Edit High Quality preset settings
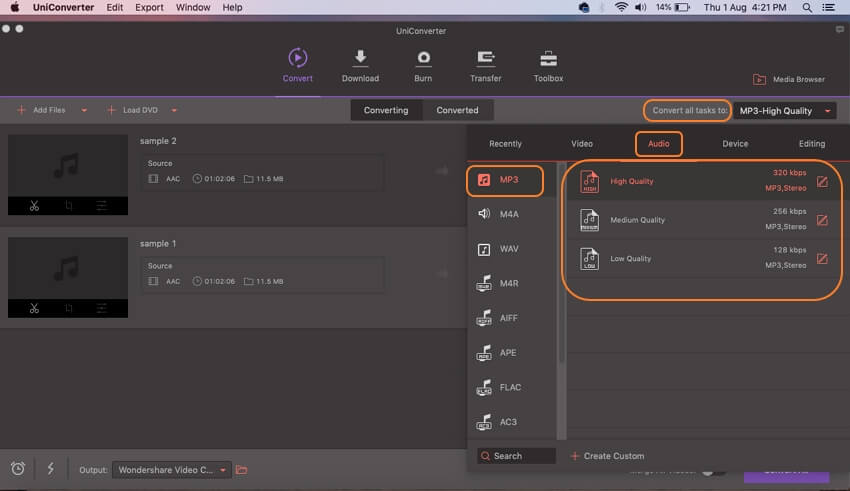Viewport: 850px width, 491px height. click(x=822, y=182)
